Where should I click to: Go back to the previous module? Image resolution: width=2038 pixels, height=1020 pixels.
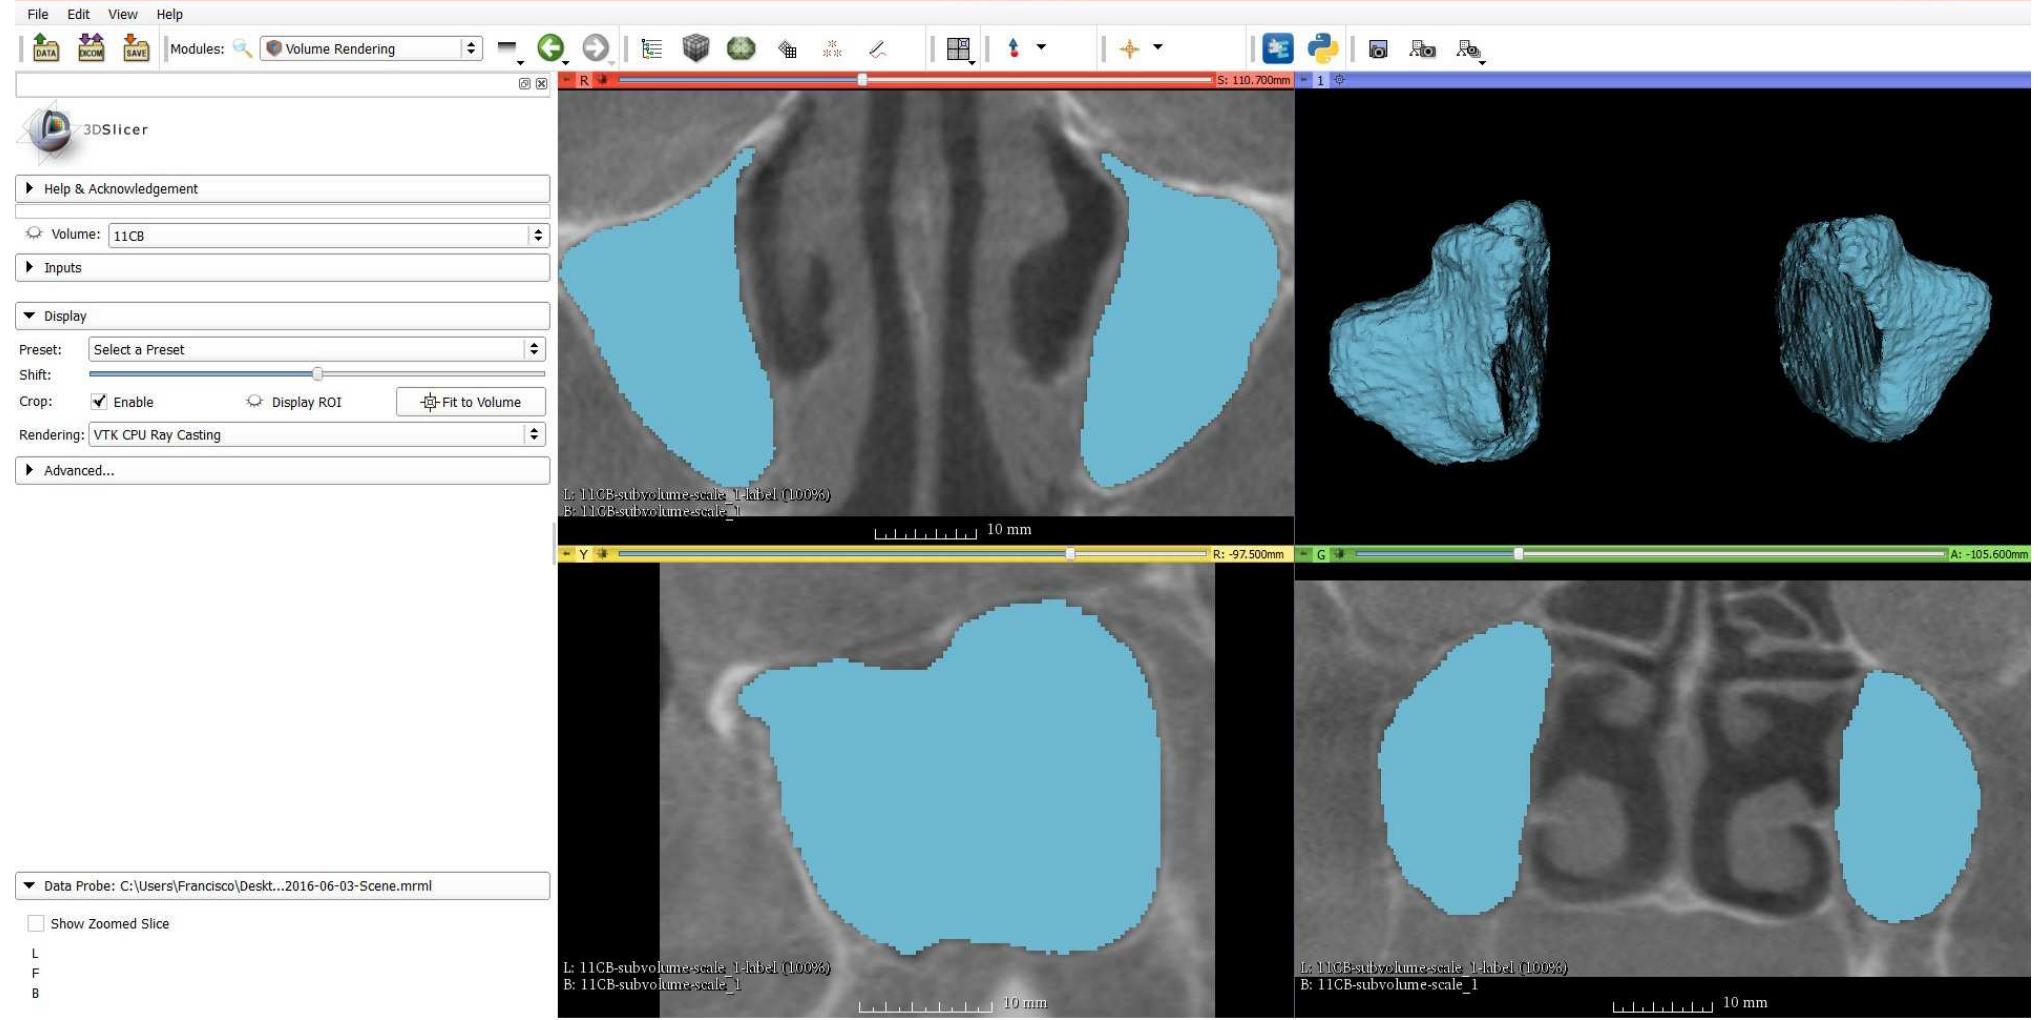[x=550, y=48]
